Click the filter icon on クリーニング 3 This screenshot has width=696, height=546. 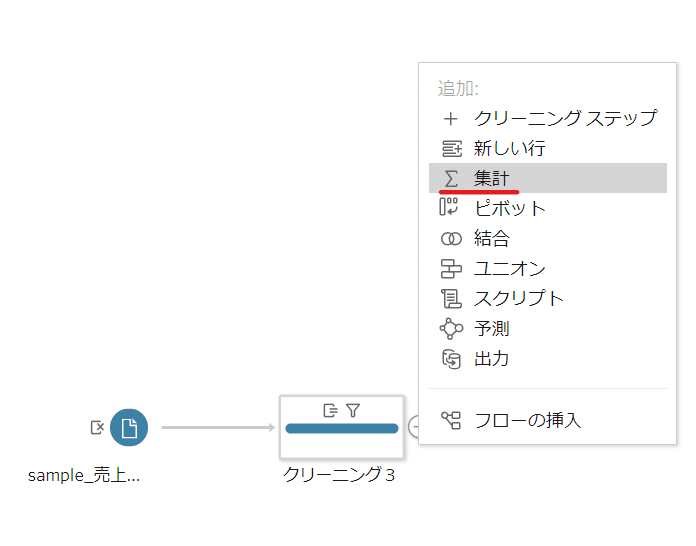coord(353,410)
